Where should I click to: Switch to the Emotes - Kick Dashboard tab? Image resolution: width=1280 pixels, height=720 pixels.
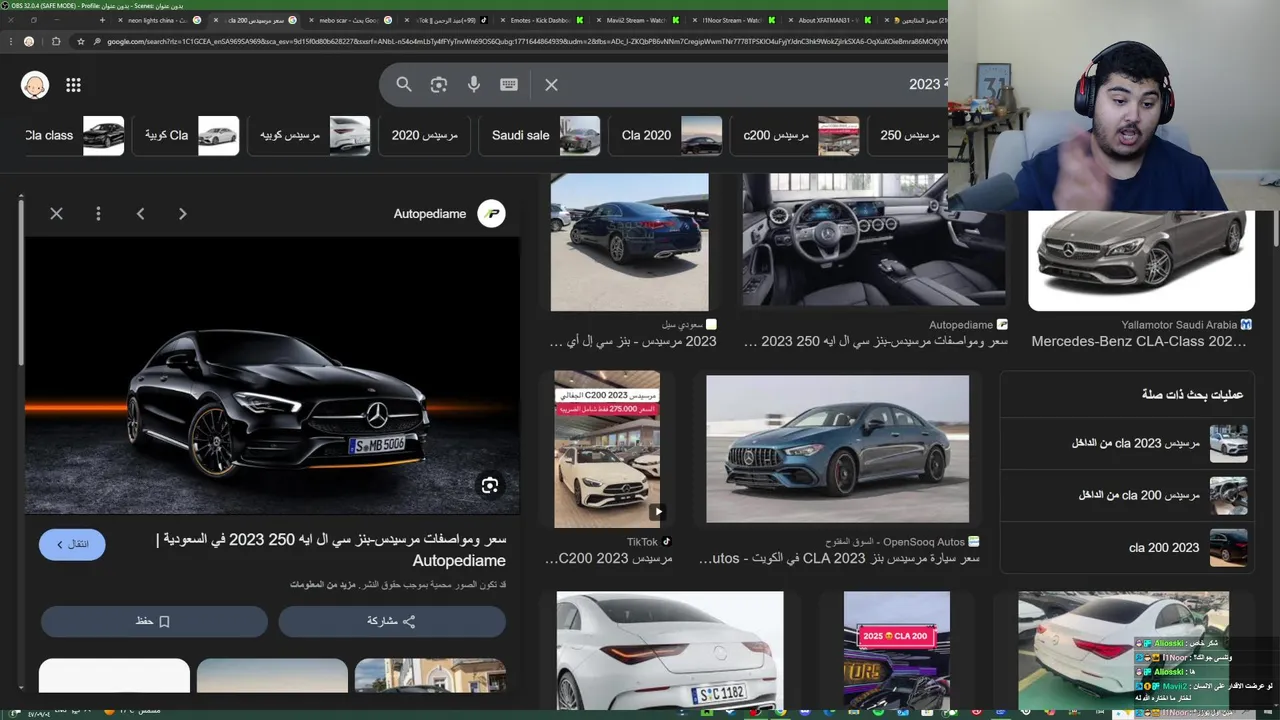pos(540,20)
